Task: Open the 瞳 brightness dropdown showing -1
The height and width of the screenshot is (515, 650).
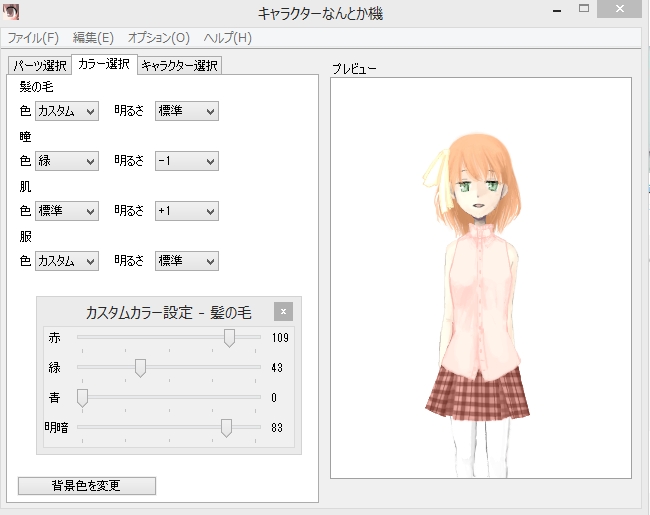Action: click(186, 161)
